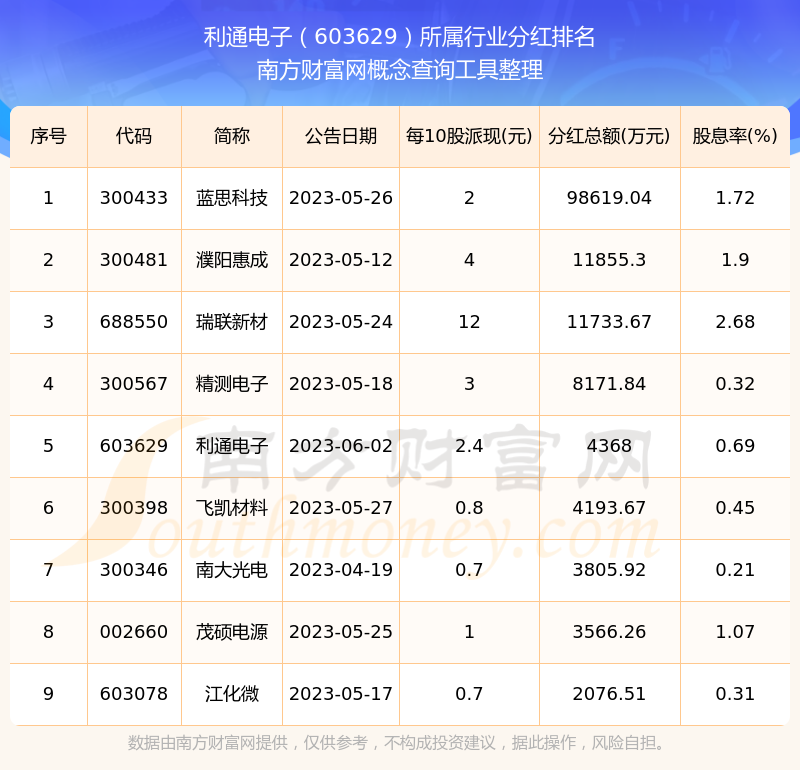Image resolution: width=800 pixels, height=770 pixels.
Task: Click total dividend 2076.51
Action: point(609,694)
